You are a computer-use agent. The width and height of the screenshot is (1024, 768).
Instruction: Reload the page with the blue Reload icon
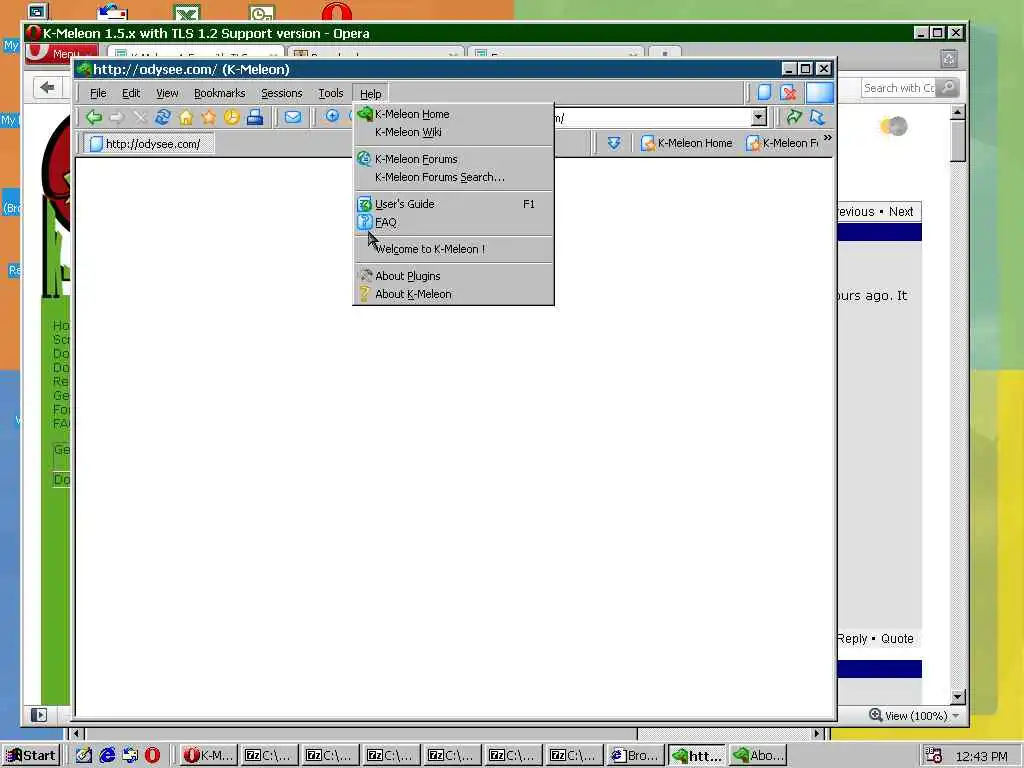[163, 118]
